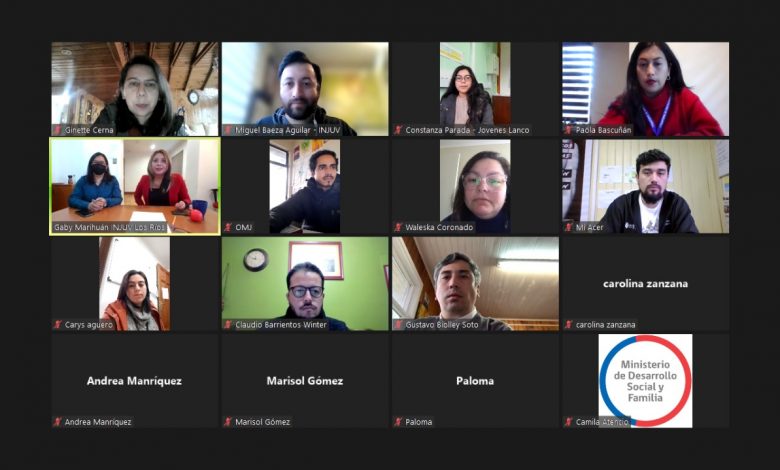Click muted mic icon beside Miguel Baeza Aguilar
The width and height of the screenshot is (780, 470).
click(228, 130)
